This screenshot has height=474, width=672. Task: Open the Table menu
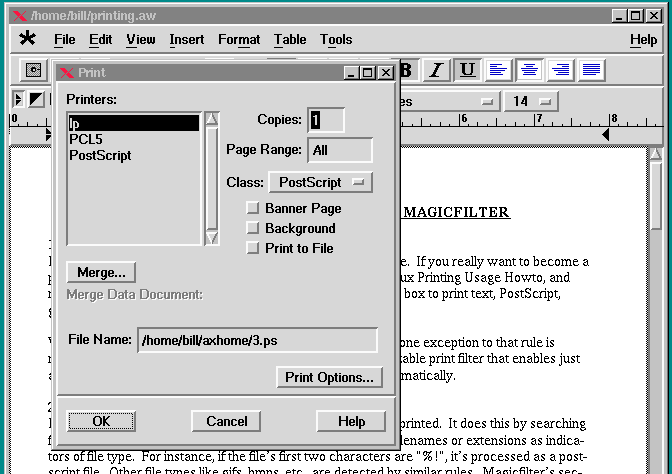tap(290, 39)
